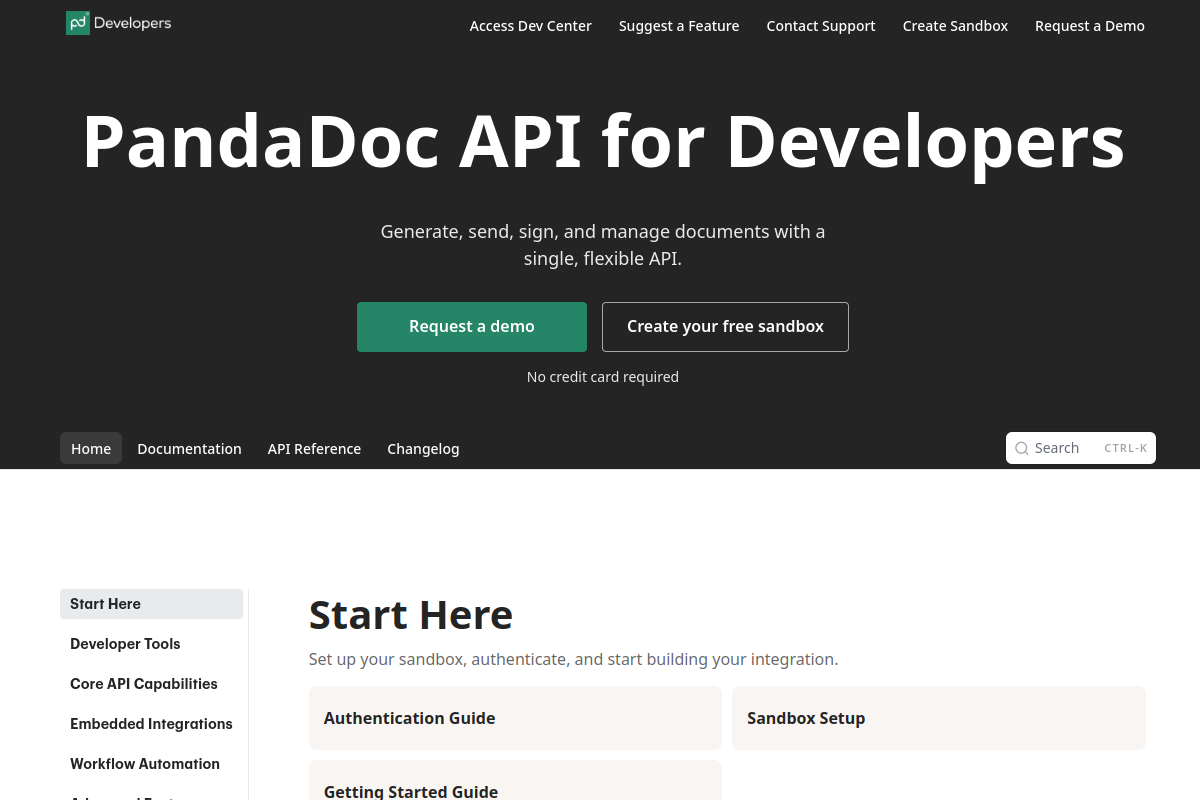The height and width of the screenshot is (800, 1200).
Task: Open the Access Dev Center link
Action: (x=531, y=26)
